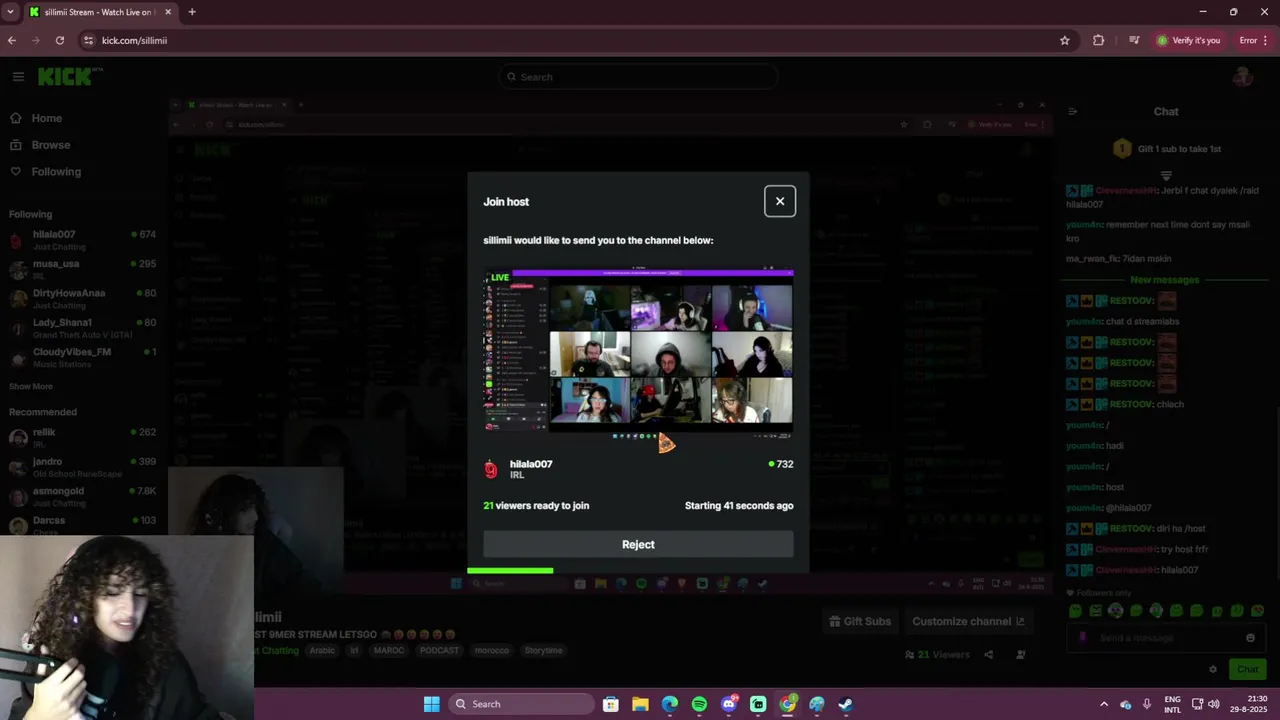Viewport: 1280px width, 720px height.
Task: Open the hilala007 followed channel
Action: coord(82,239)
